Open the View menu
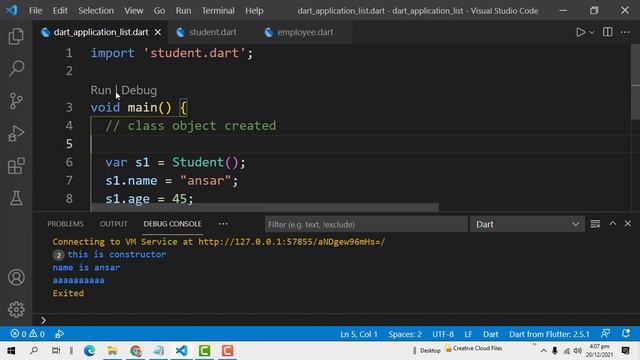The image size is (640, 360). coord(133,11)
